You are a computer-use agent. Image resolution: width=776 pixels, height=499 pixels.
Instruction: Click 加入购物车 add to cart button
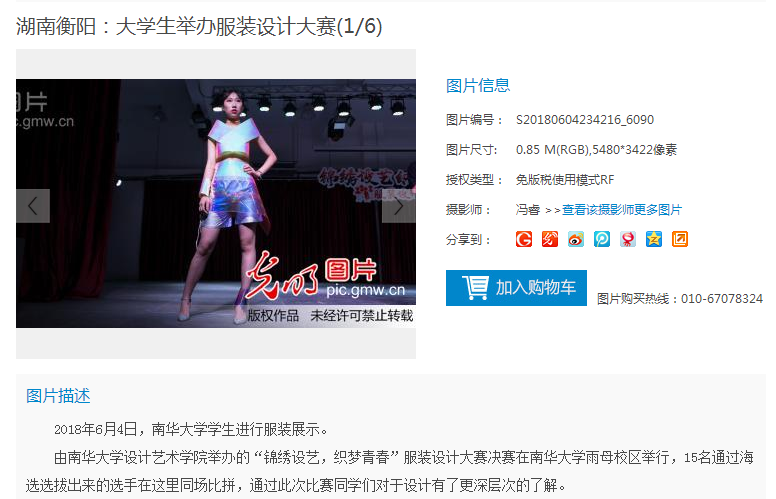[516, 288]
